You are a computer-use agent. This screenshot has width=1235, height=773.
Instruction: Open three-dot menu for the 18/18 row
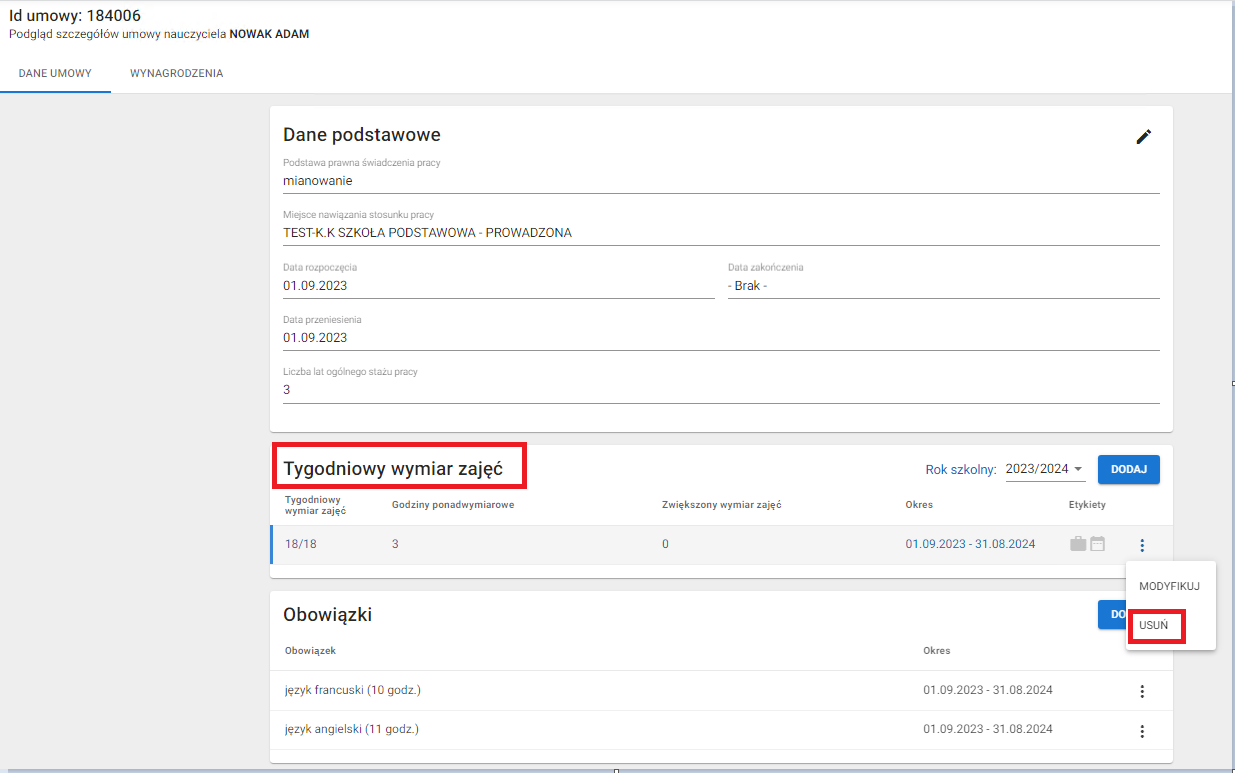(1142, 545)
